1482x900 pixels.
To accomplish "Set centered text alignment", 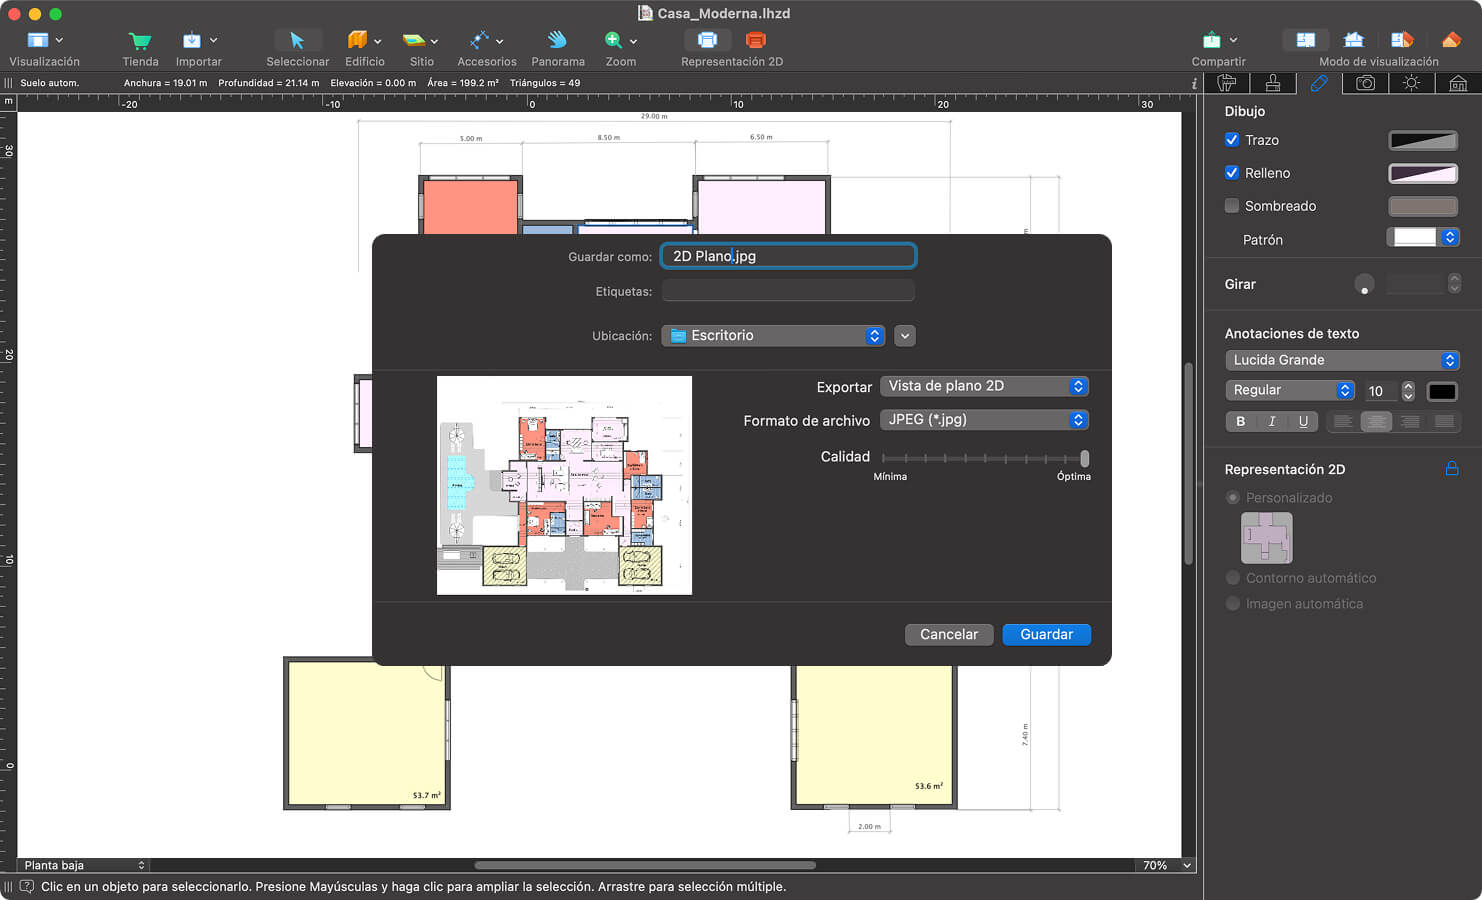I will (1376, 421).
